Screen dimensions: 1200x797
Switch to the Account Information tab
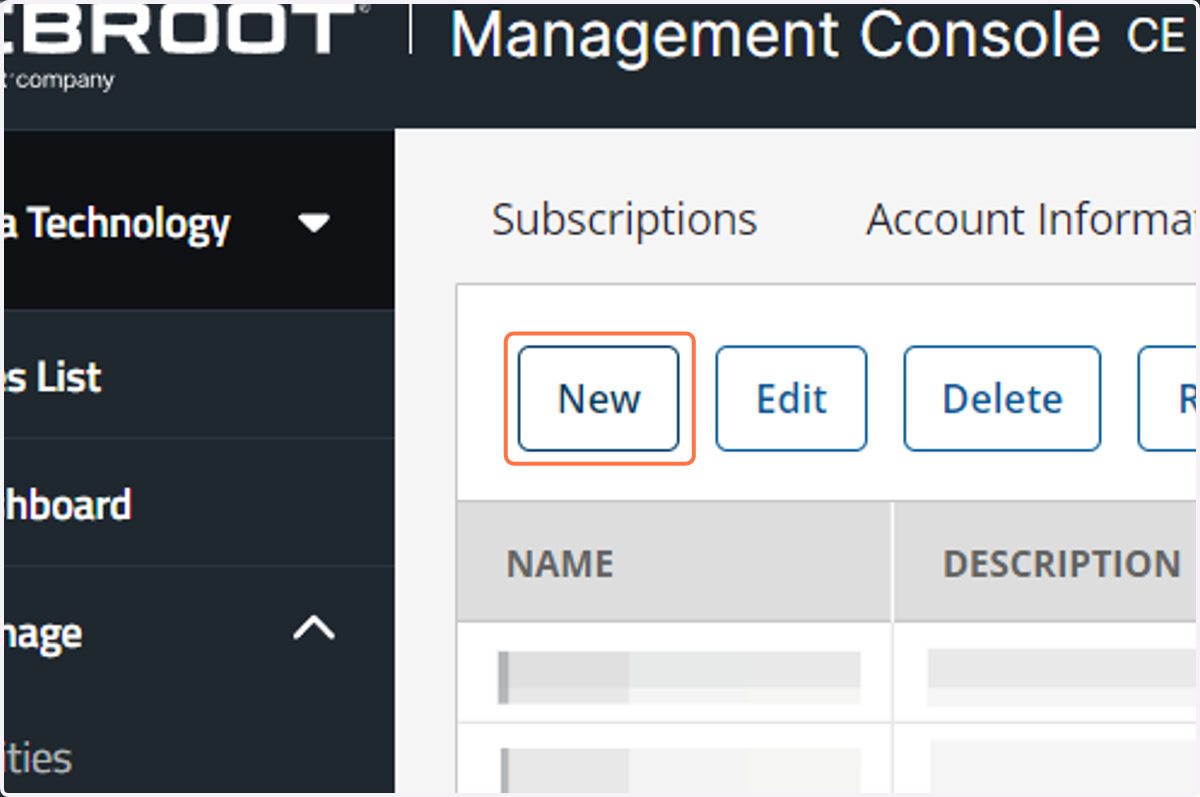[1032, 219]
